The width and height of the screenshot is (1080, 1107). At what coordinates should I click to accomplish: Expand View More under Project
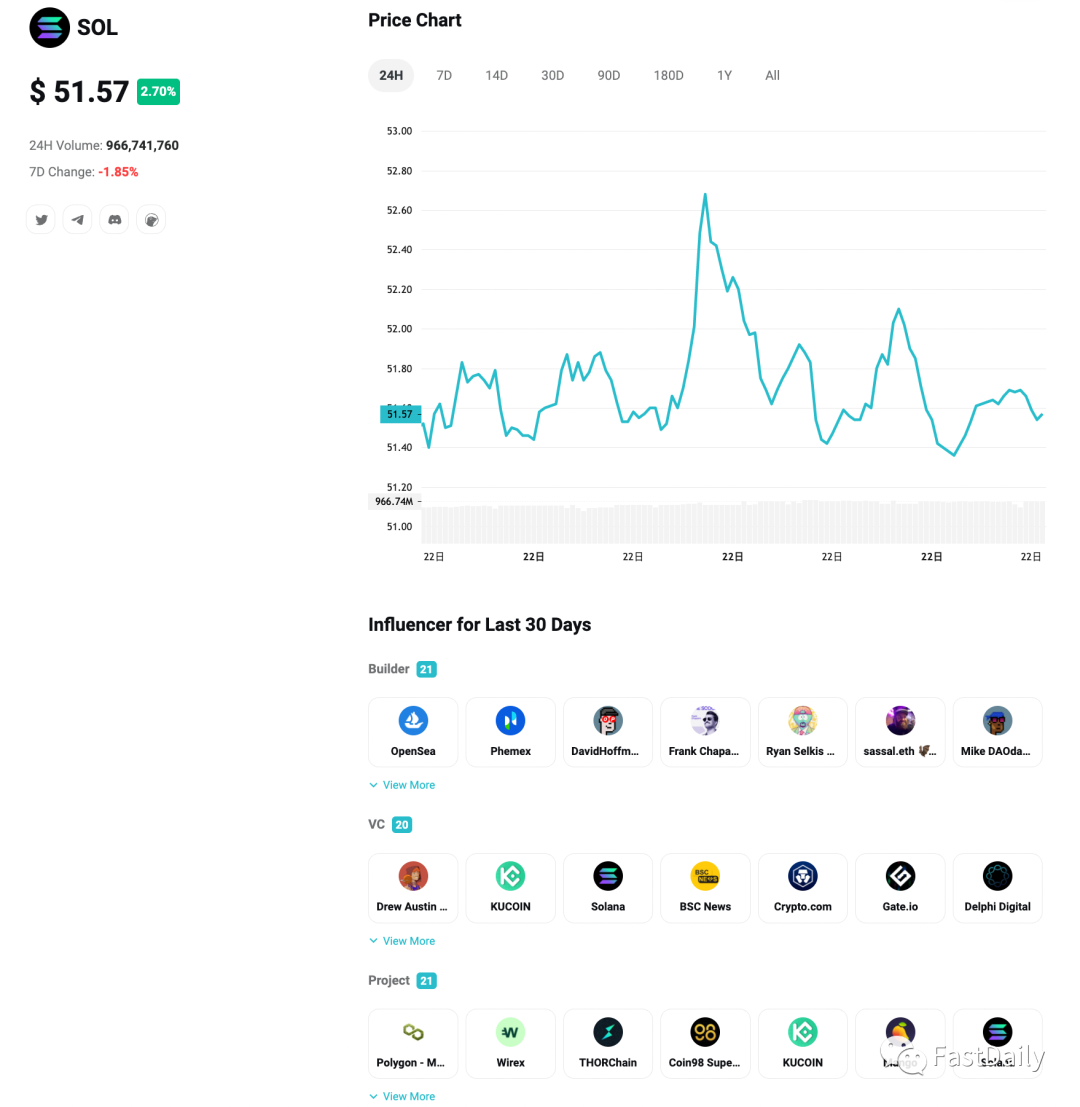pyautogui.click(x=402, y=1096)
